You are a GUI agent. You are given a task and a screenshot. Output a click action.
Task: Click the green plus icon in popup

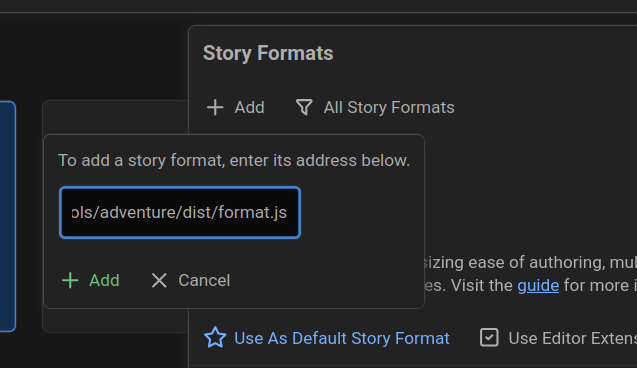pos(70,280)
